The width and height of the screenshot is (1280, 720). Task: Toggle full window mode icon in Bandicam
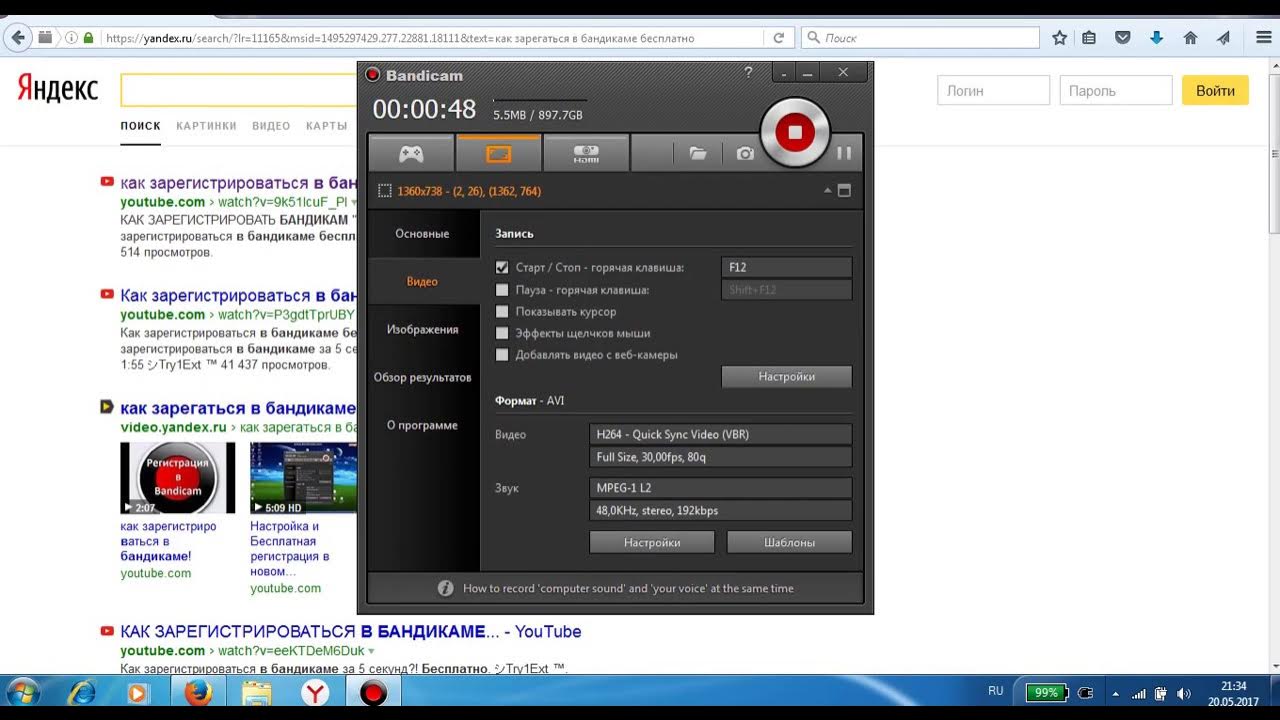[x=844, y=191]
